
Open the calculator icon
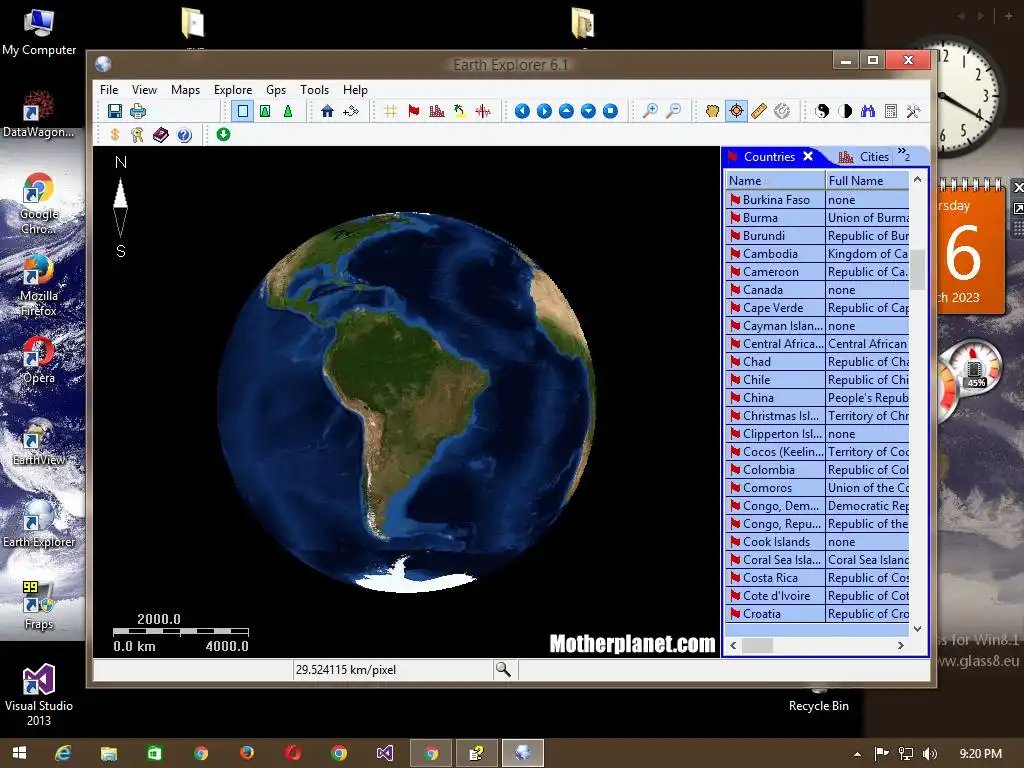point(891,111)
